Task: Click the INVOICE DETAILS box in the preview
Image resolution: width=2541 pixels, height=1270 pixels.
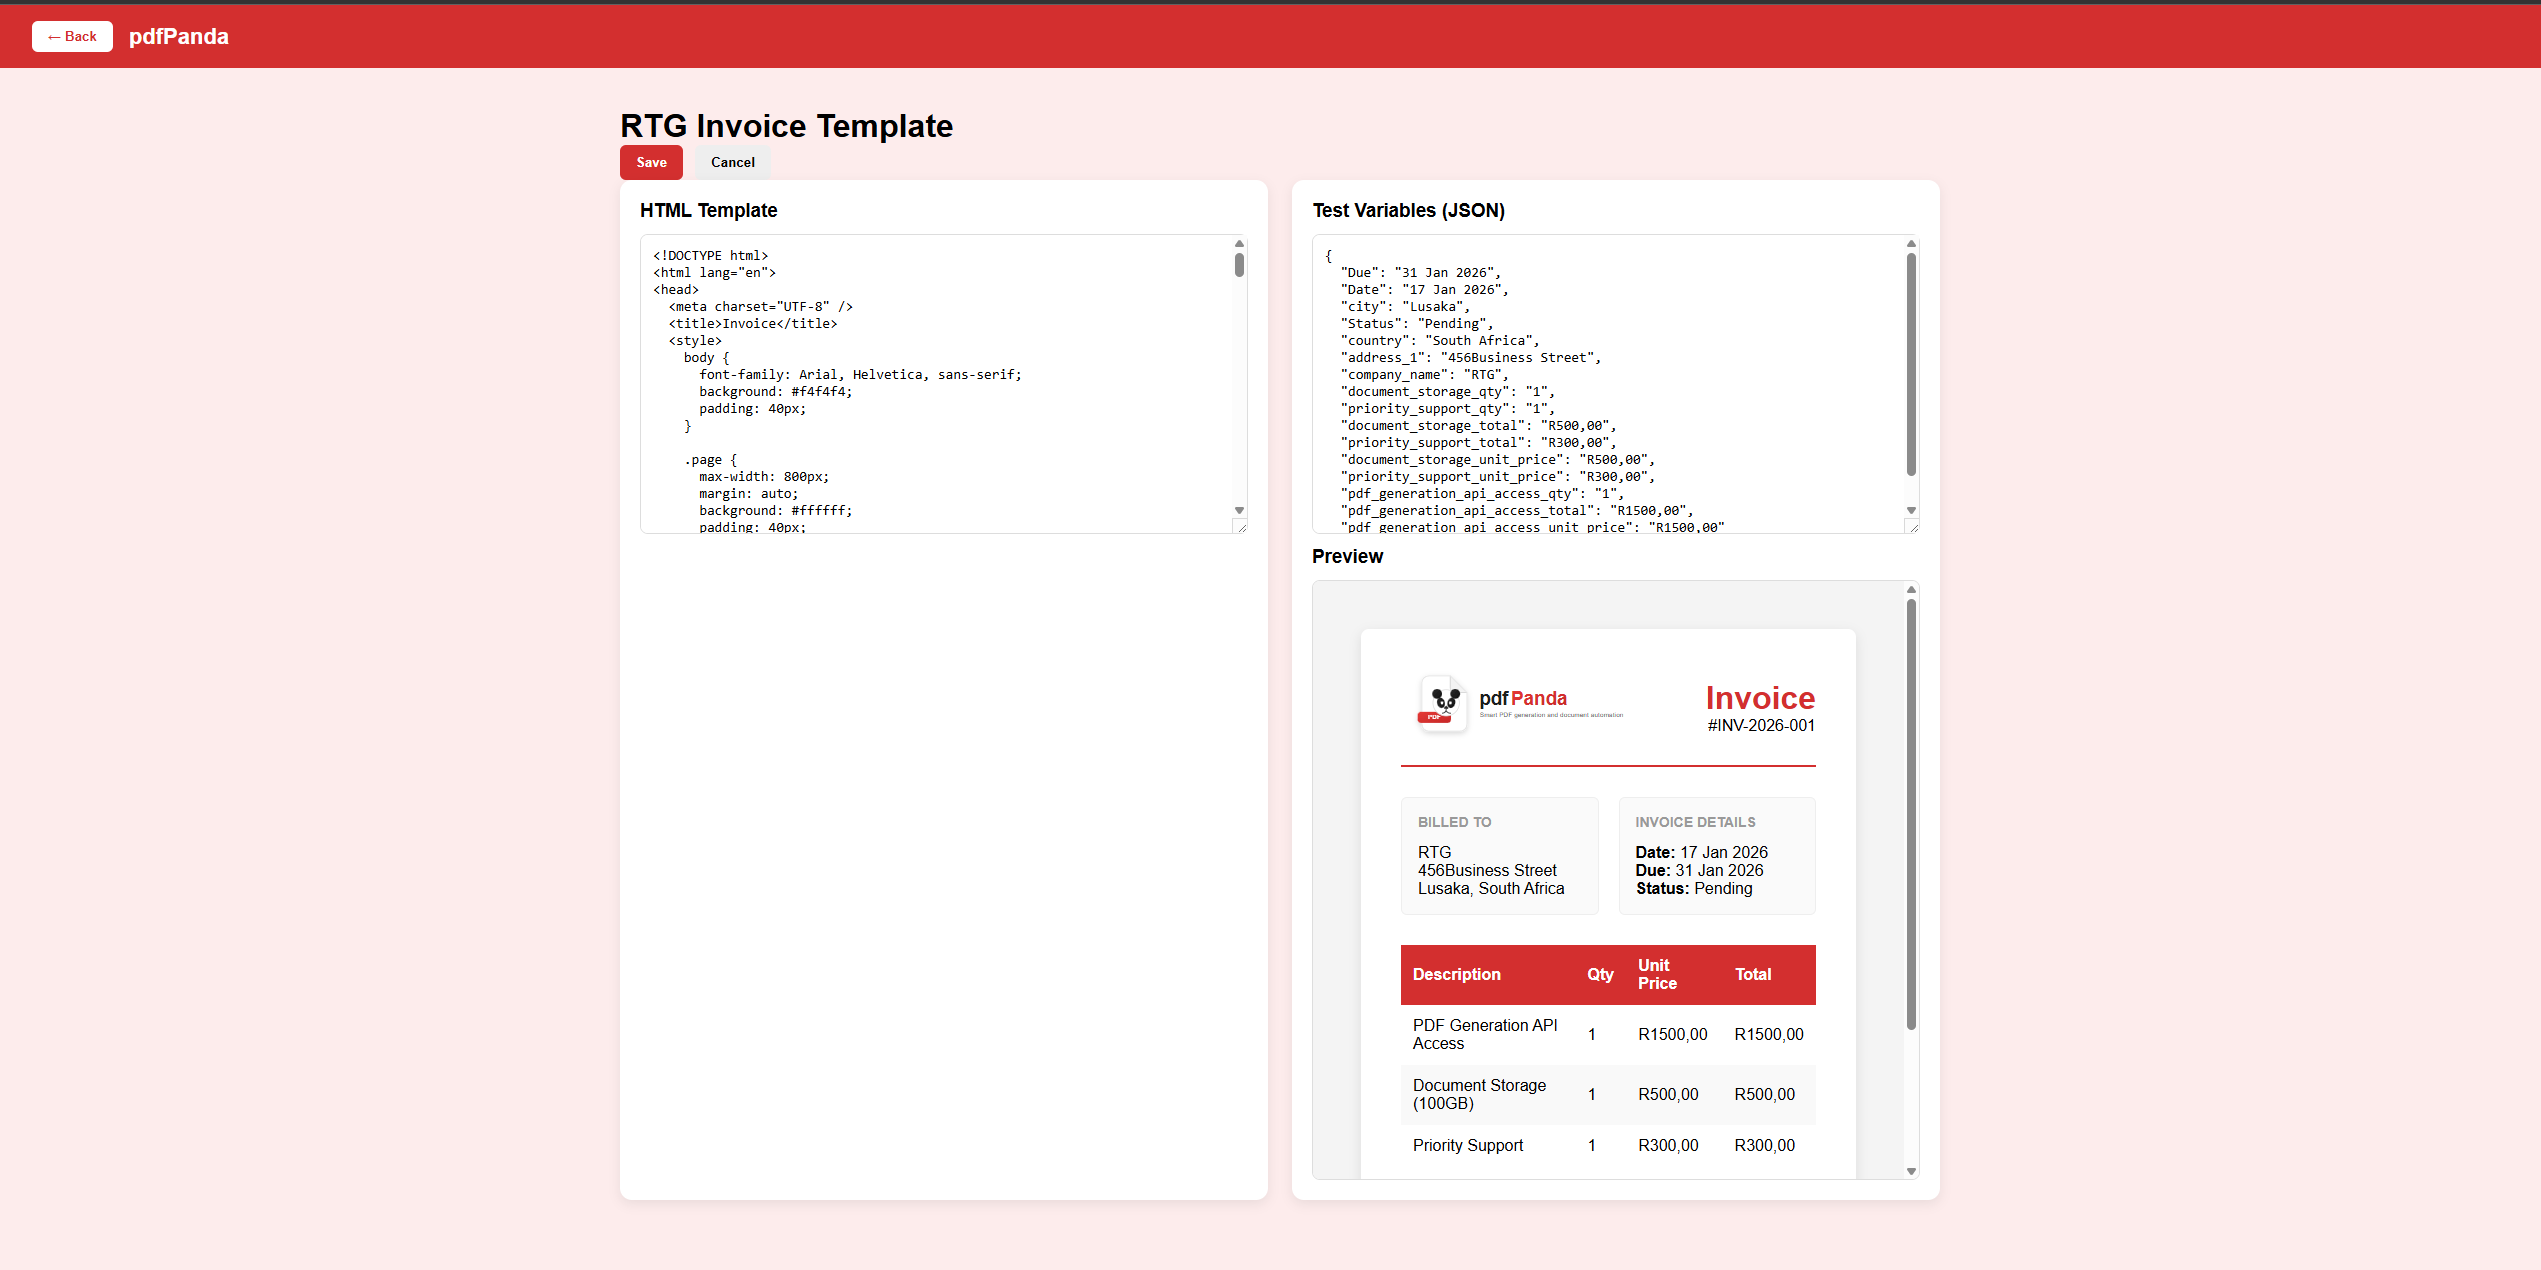Action: 1716,855
